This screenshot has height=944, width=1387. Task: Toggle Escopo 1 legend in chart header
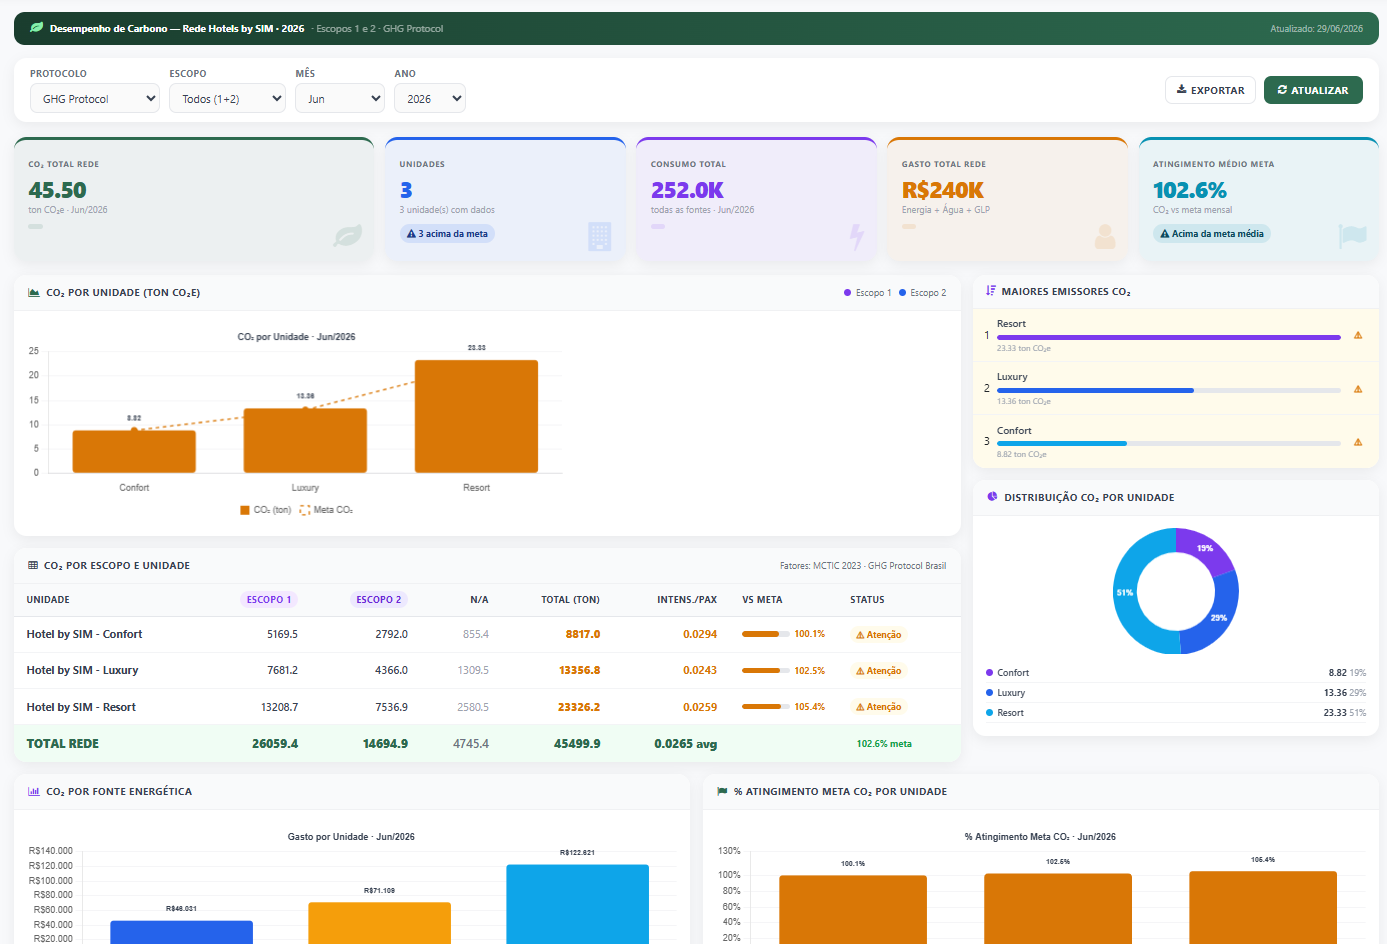coord(867,293)
